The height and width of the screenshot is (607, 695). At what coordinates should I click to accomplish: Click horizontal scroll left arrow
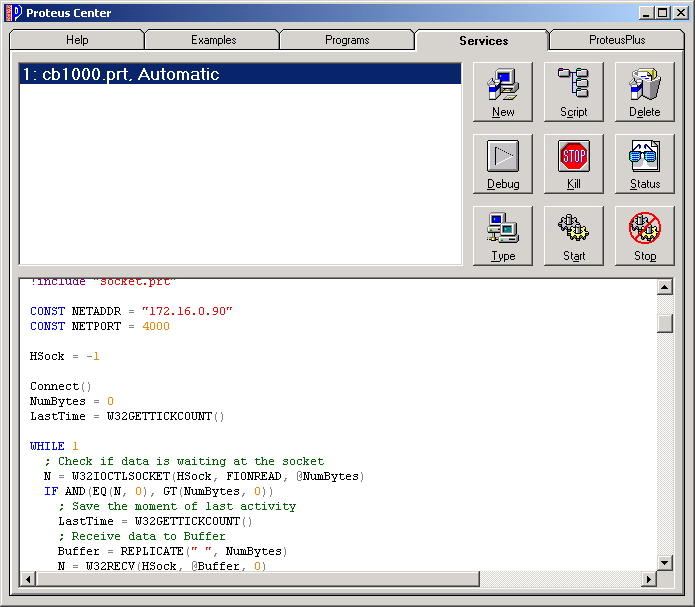tap(28, 579)
